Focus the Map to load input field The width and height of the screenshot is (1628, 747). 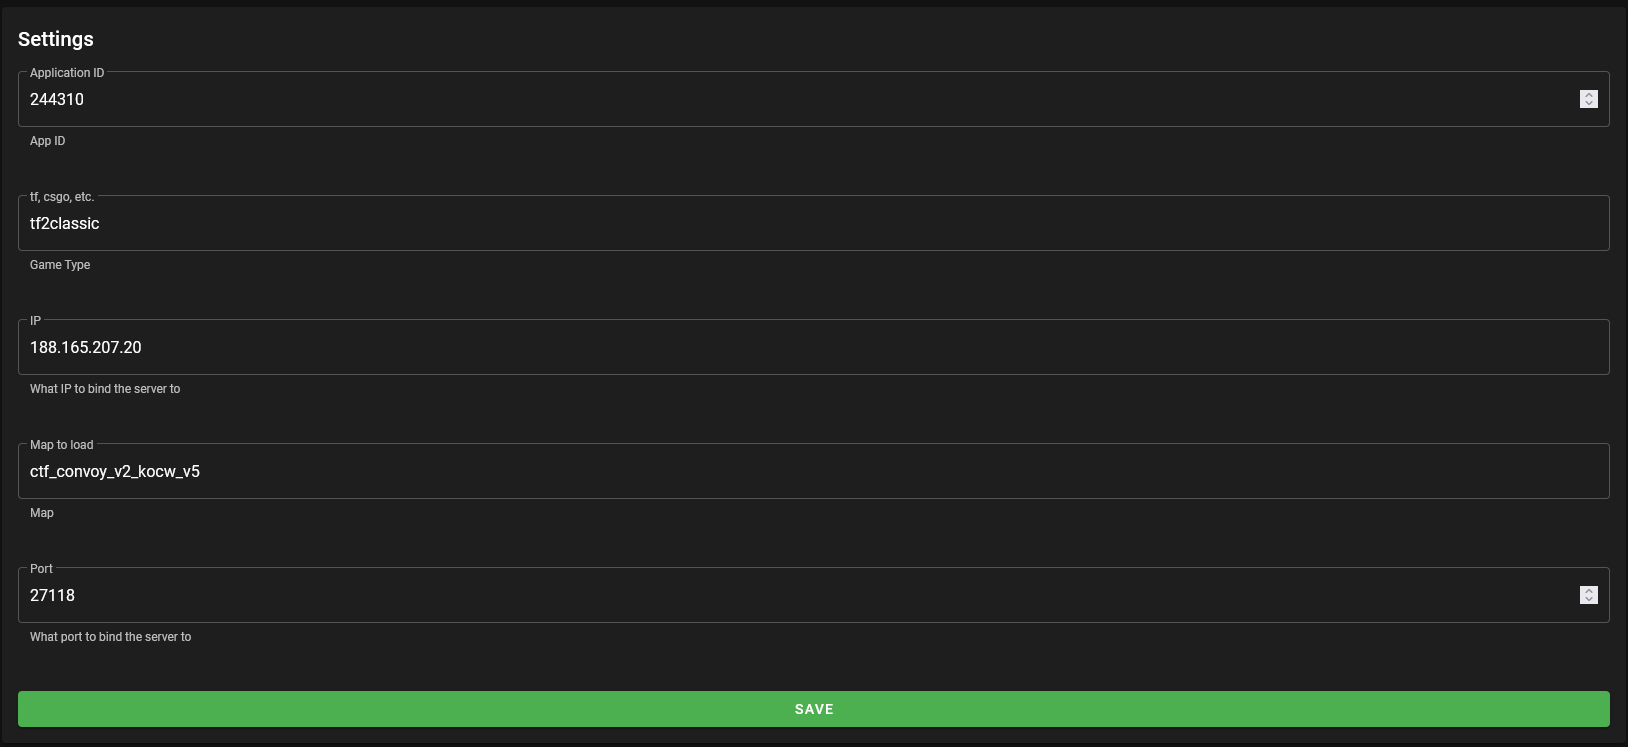coord(814,471)
